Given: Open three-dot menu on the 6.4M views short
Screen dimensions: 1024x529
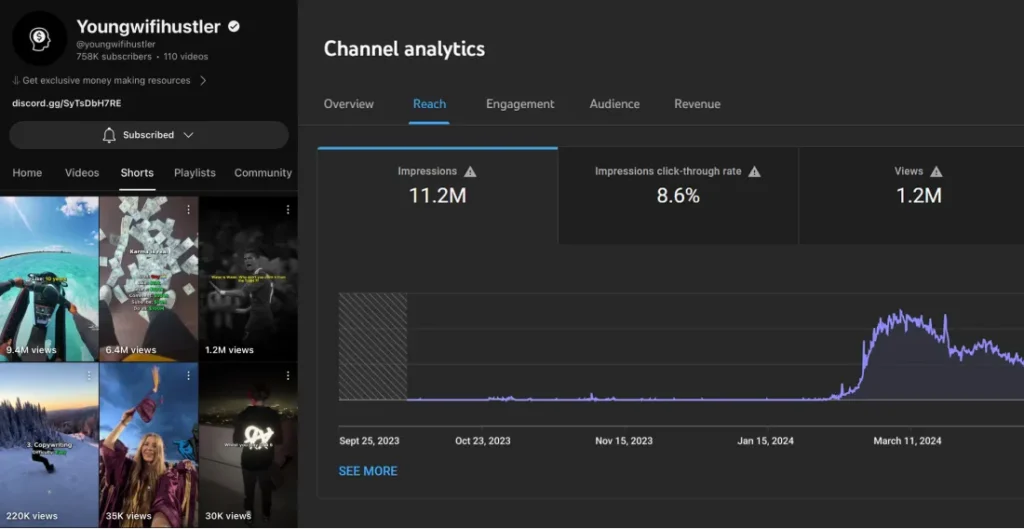Looking at the screenshot, I should (189, 209).
